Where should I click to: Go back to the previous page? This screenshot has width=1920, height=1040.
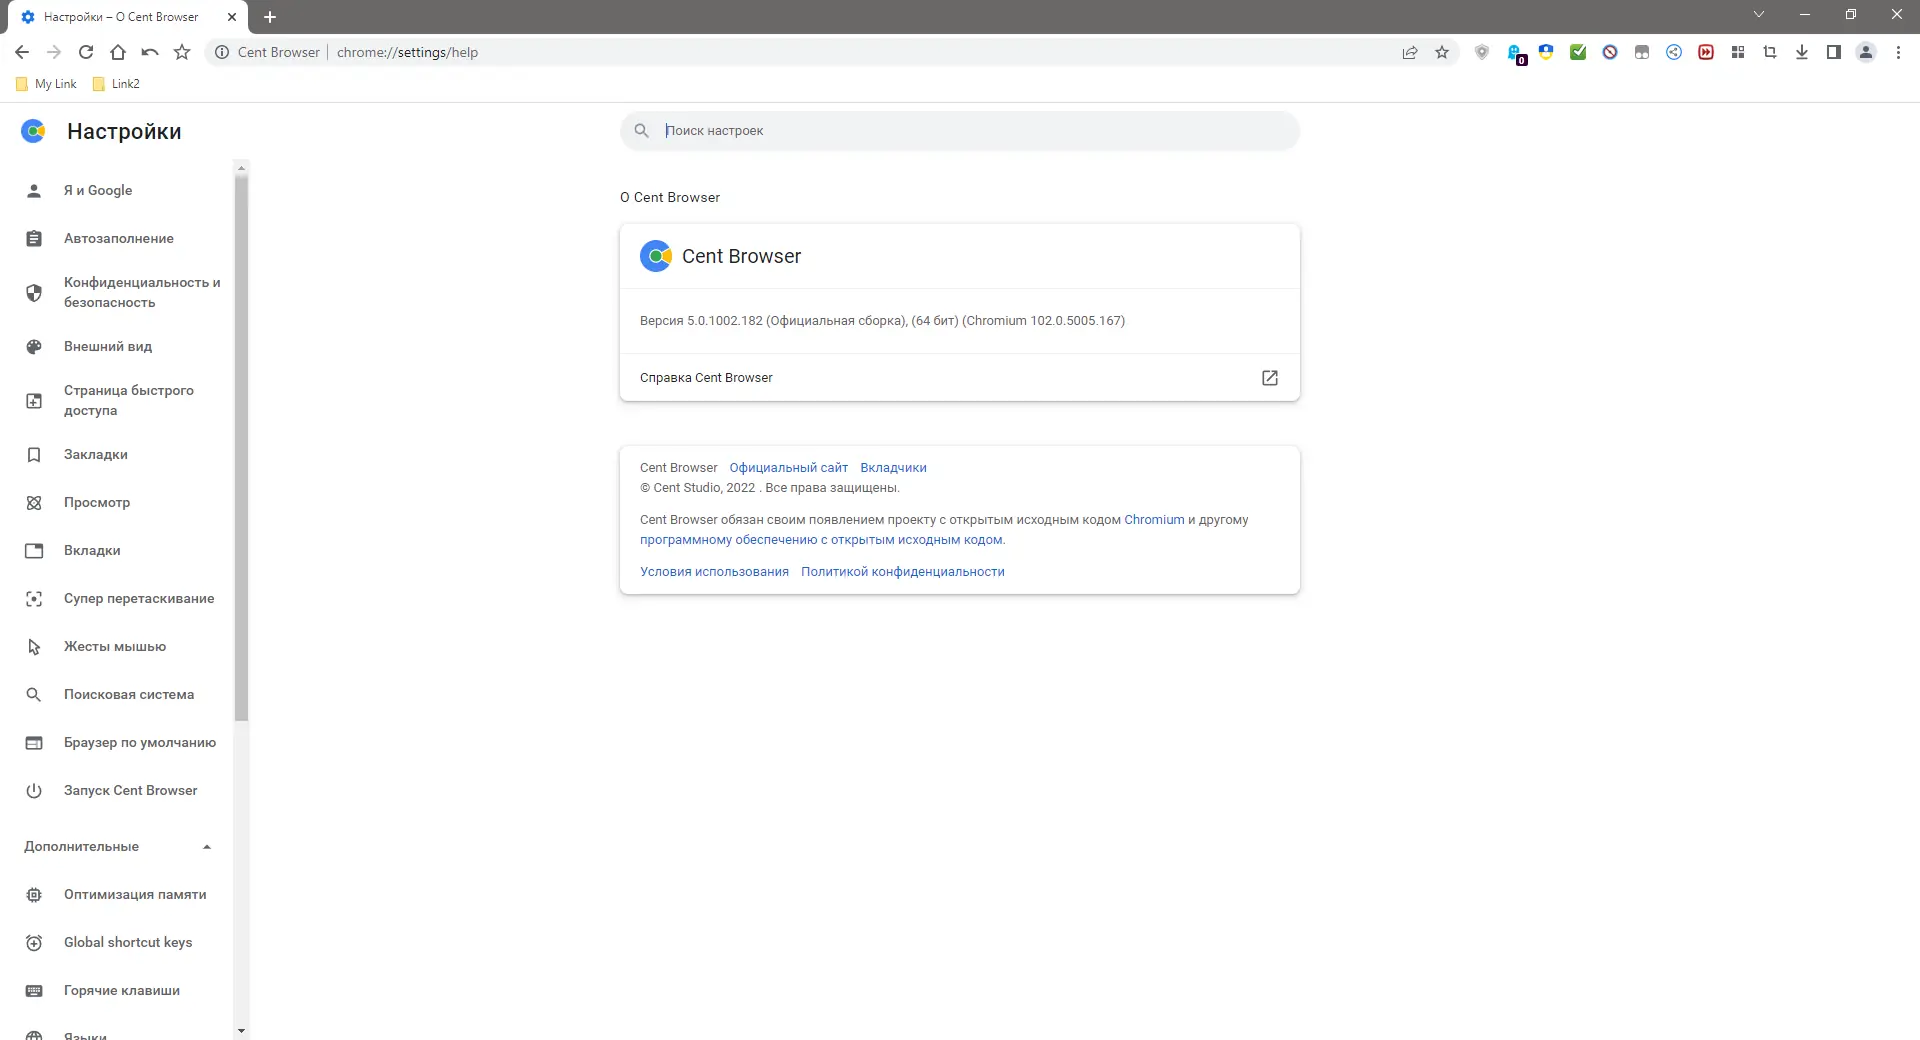[x=22, y=52]
